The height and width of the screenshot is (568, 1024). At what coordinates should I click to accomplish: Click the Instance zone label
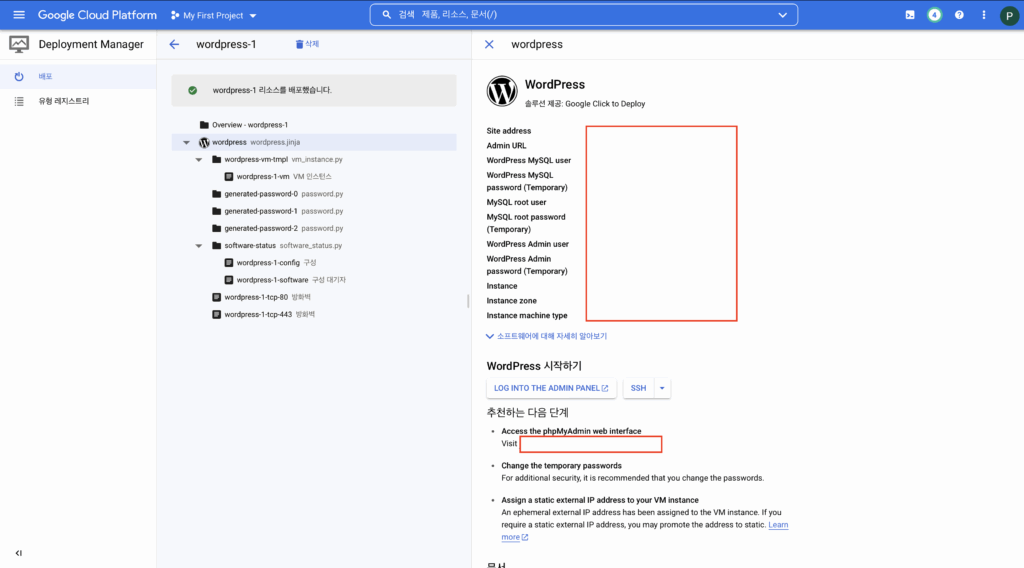pos(511,301)
